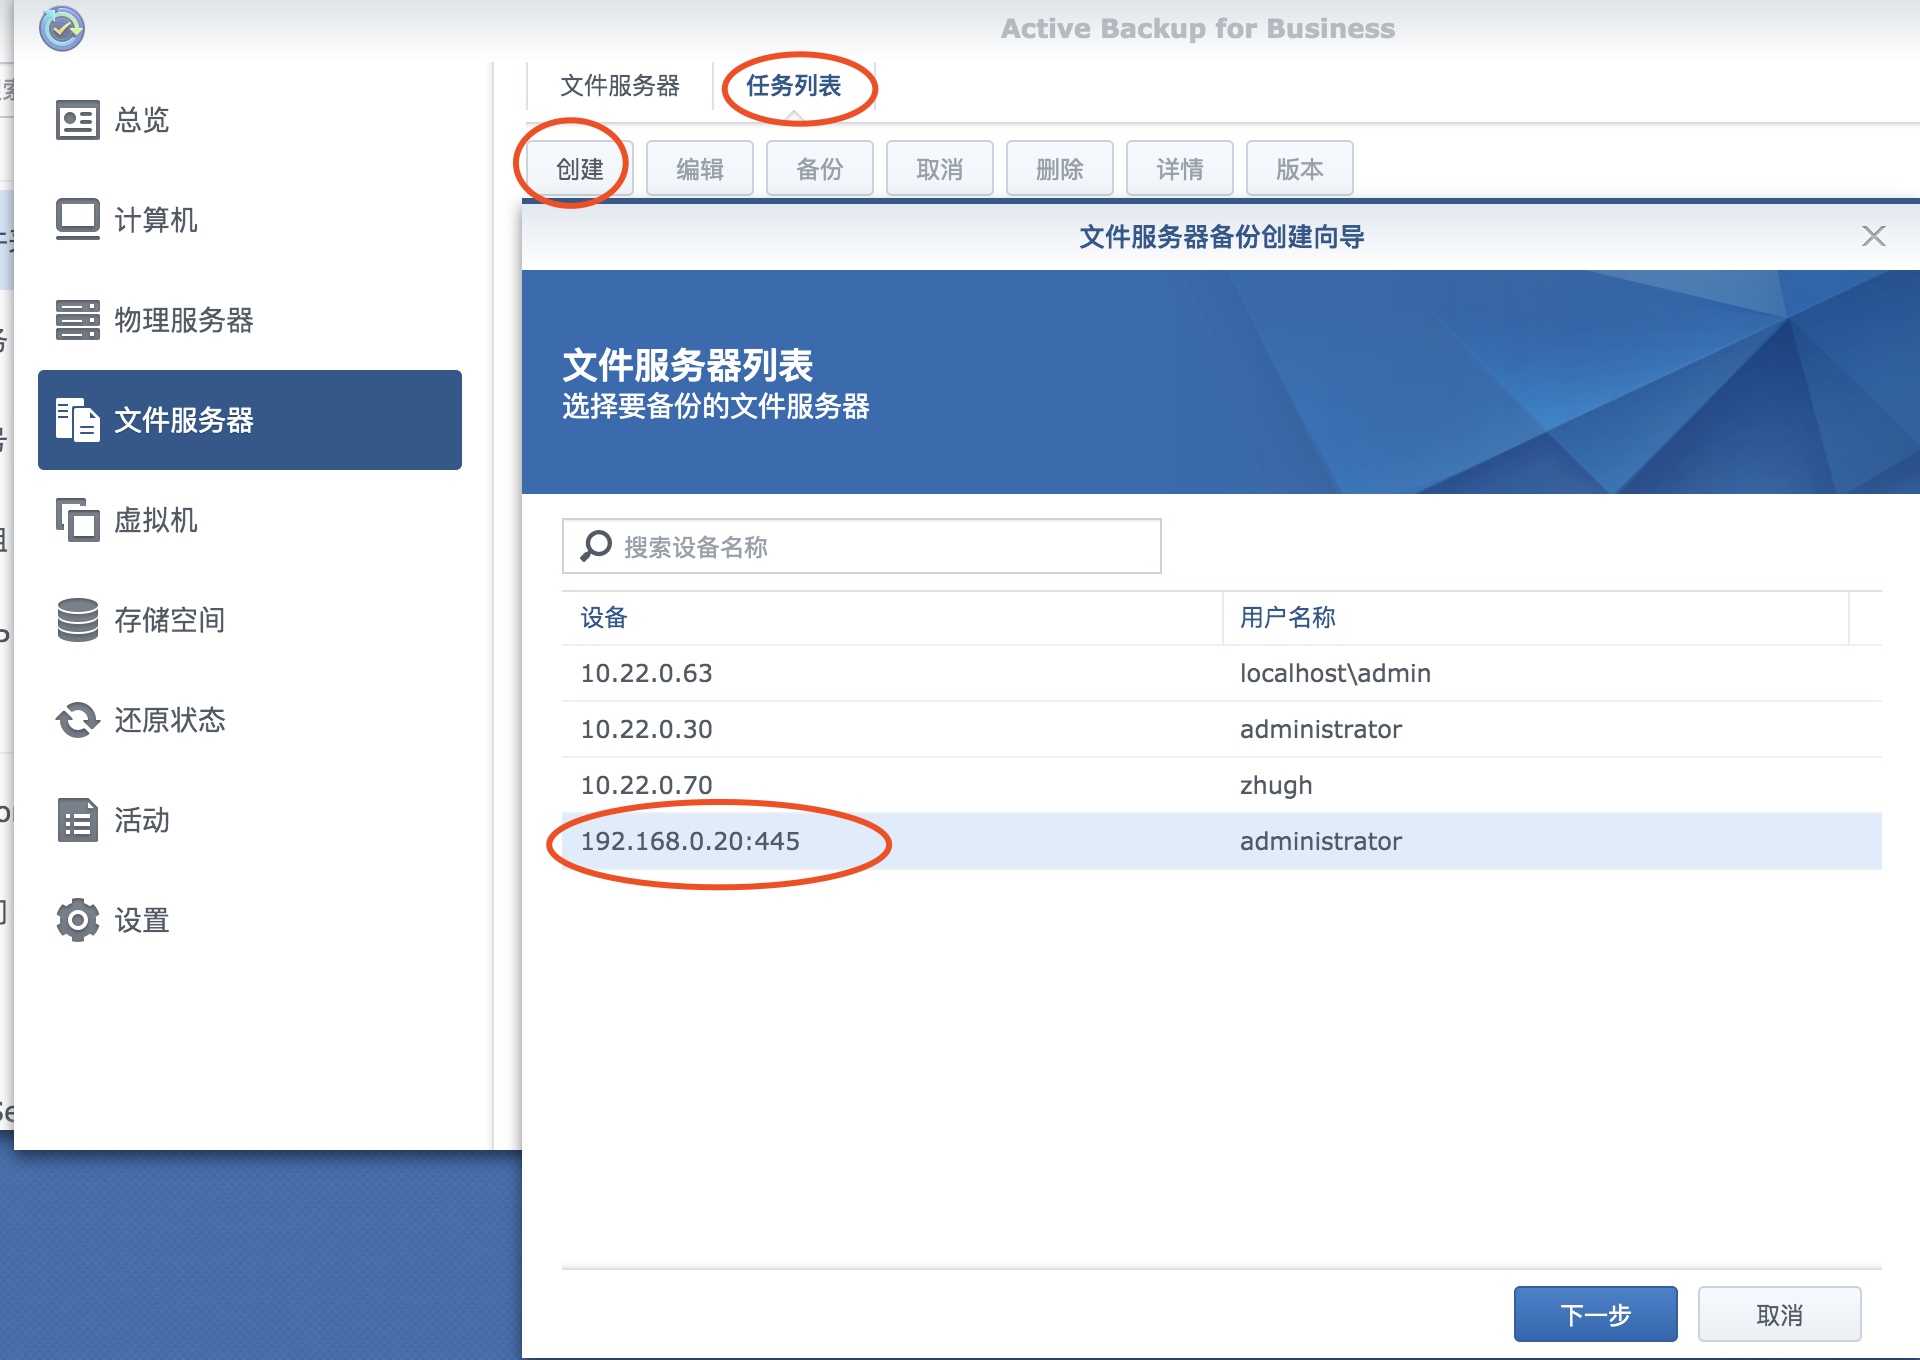Screen dimensions: 1920x1360
Task: Click administrator in the 192.168.0.20:445 row
Action: (x=1321, y=841)
